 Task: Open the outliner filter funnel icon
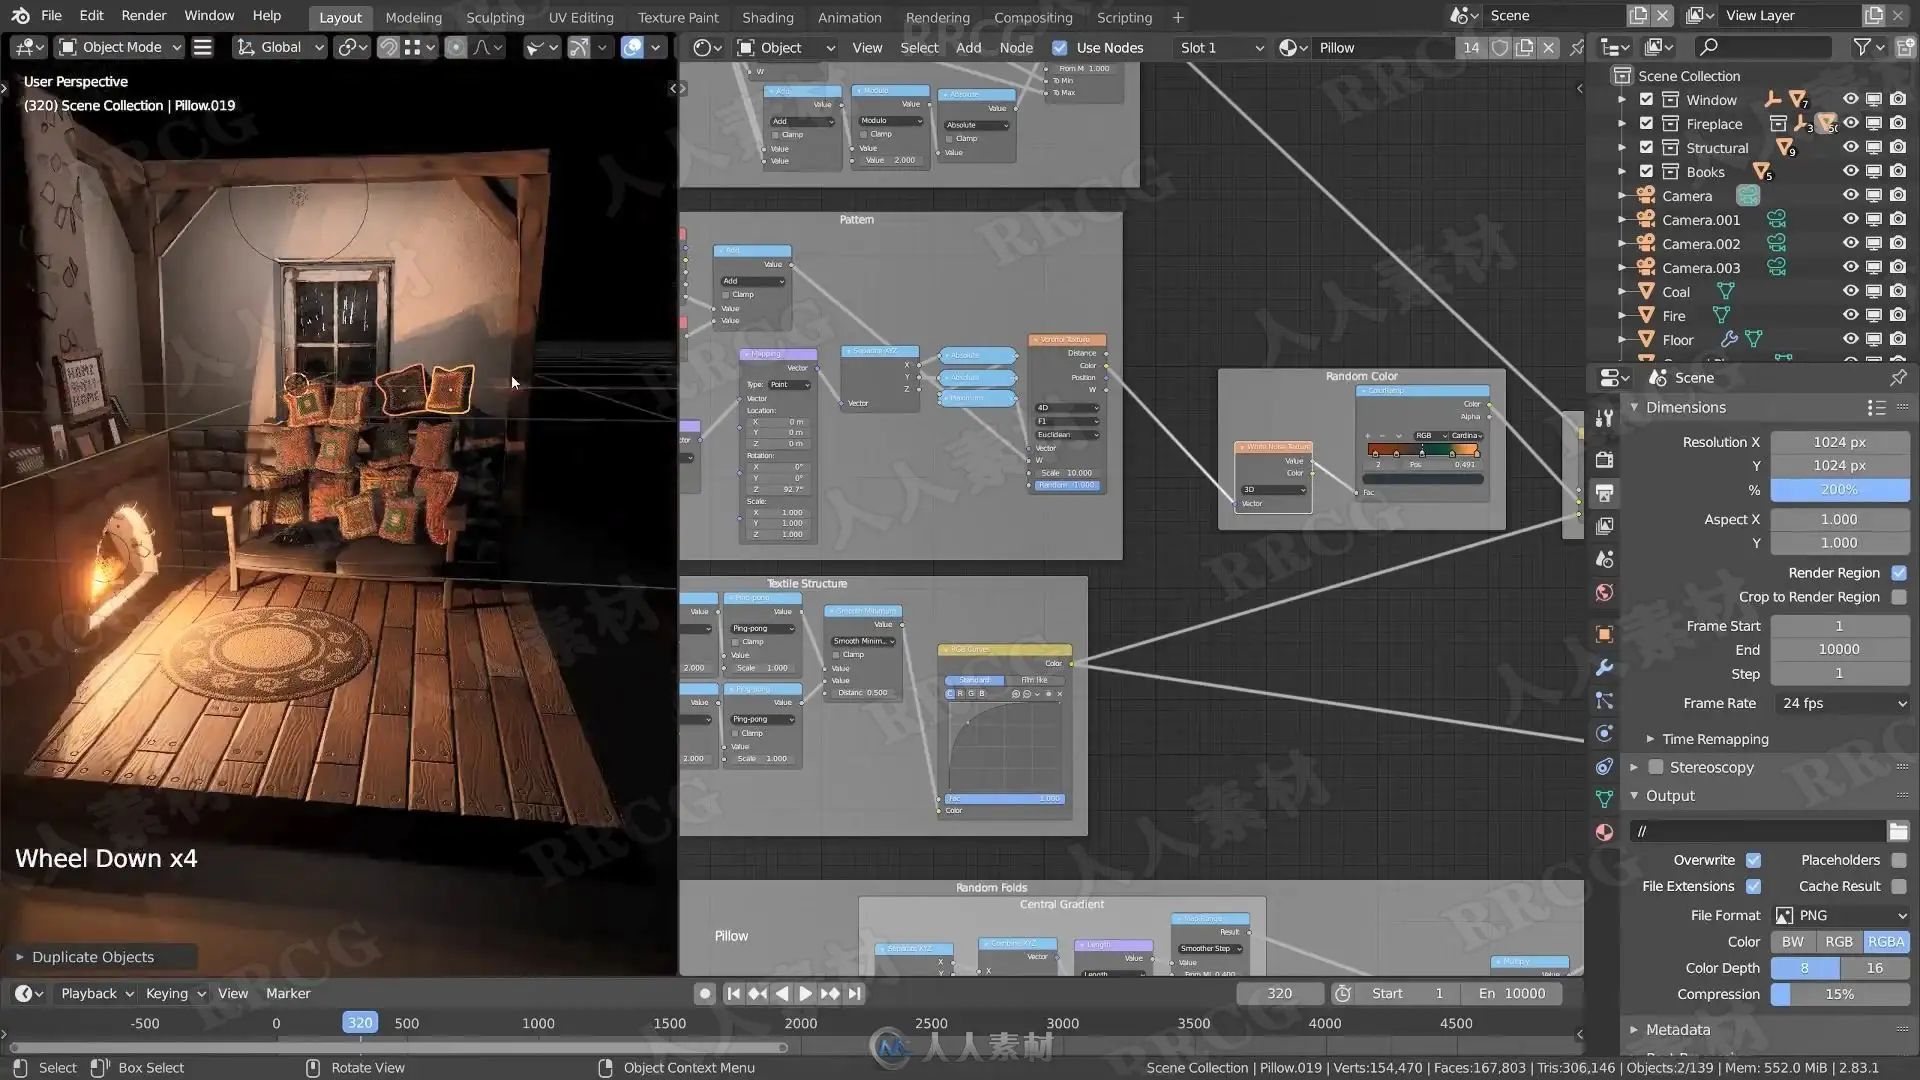[1862, 46]
